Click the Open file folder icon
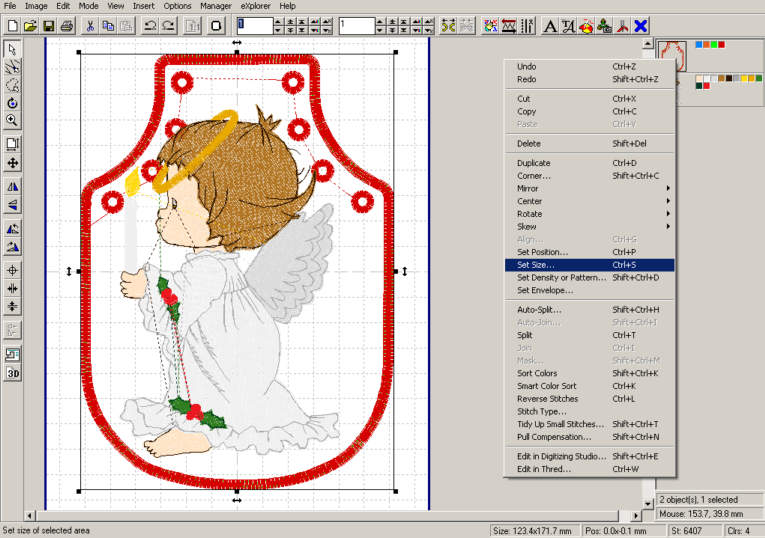The height and width of the screenshot is (538, 765). pos(30,25)
